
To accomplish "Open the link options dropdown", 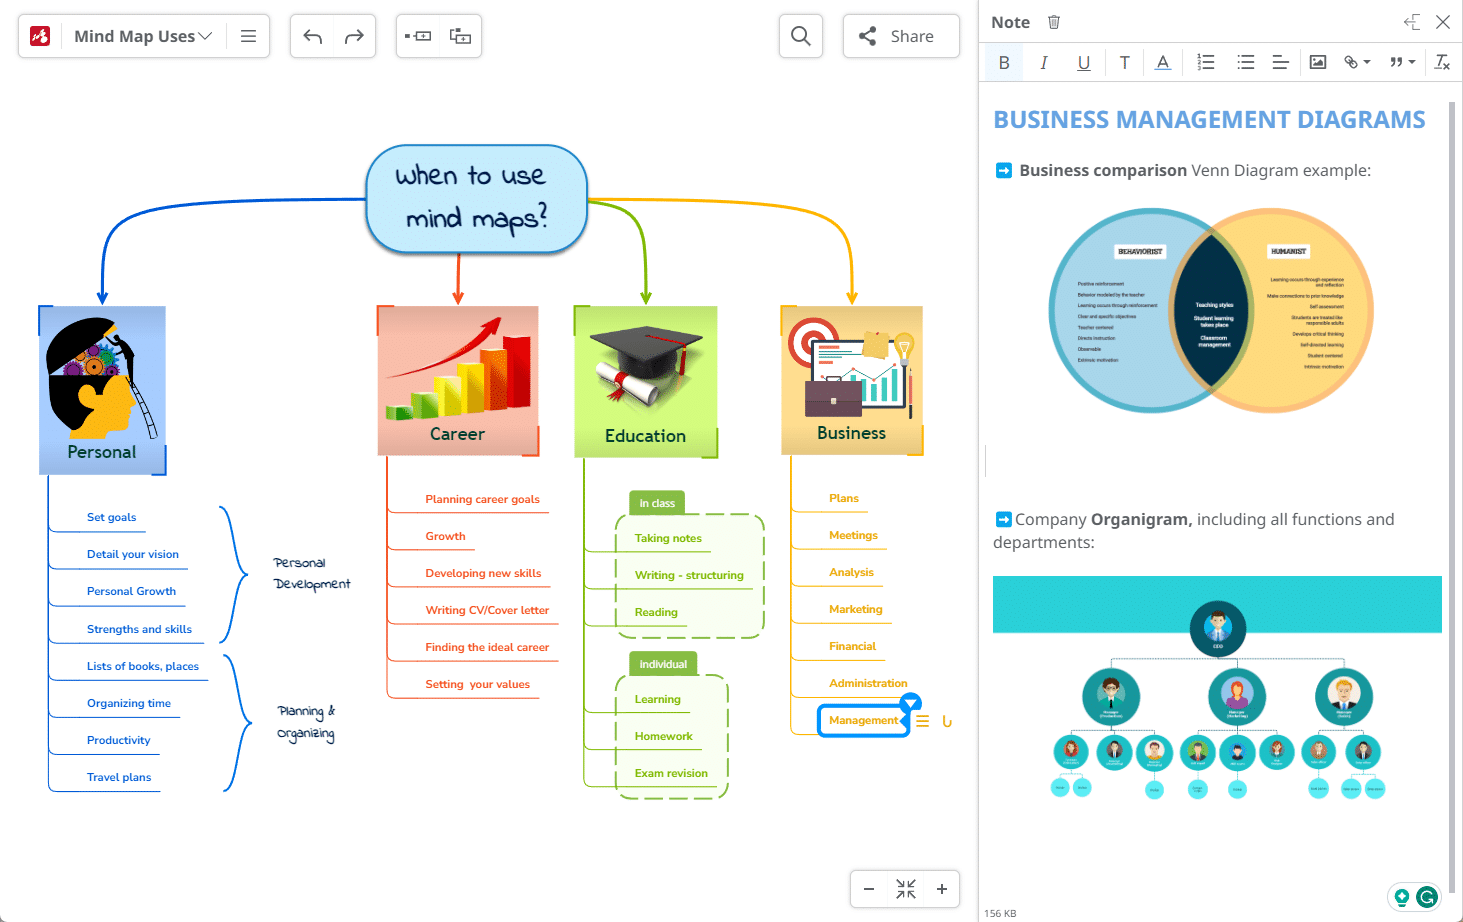I will (x=1357, y=63).
